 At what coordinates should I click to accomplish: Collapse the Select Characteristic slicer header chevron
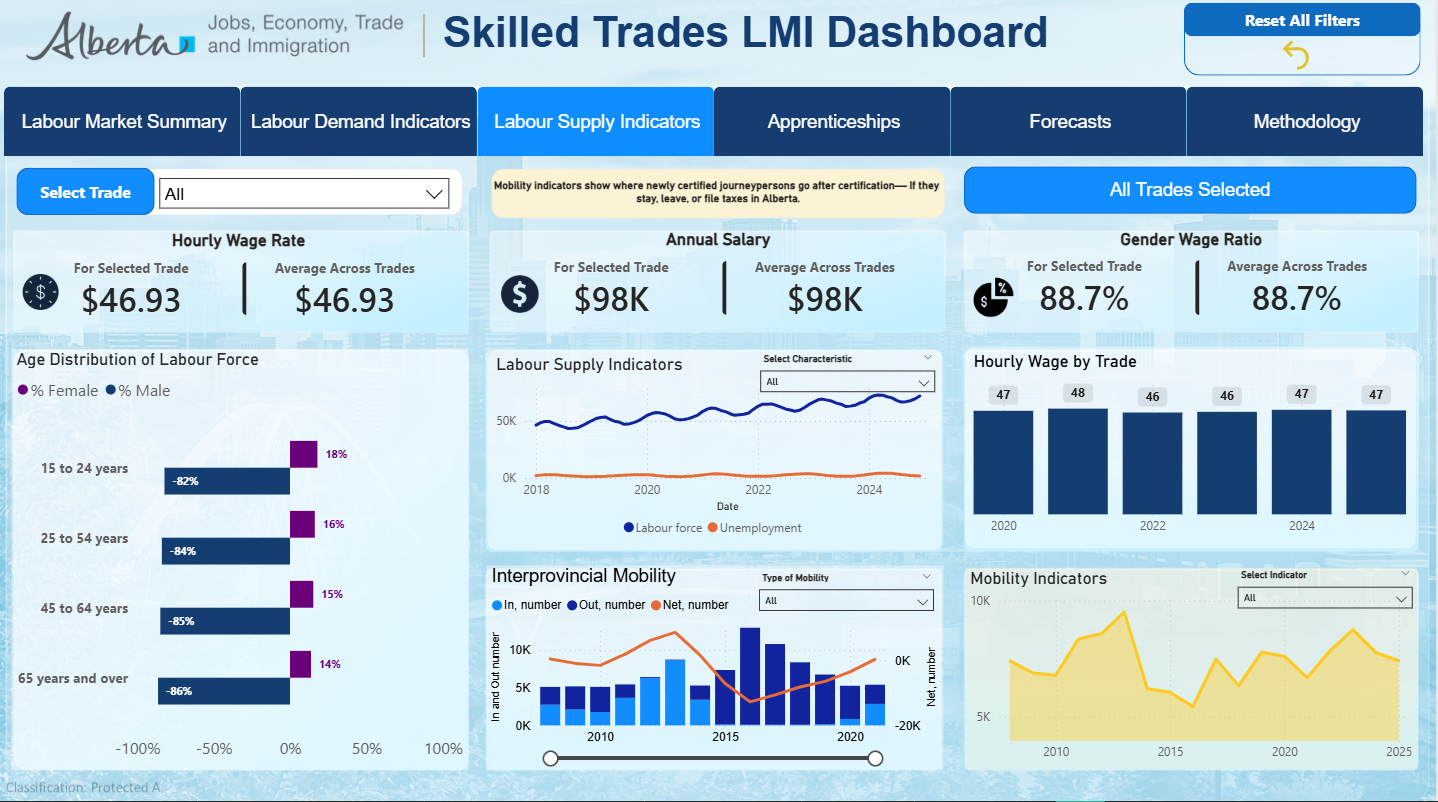pyautogui.click(x=927, y=357)
